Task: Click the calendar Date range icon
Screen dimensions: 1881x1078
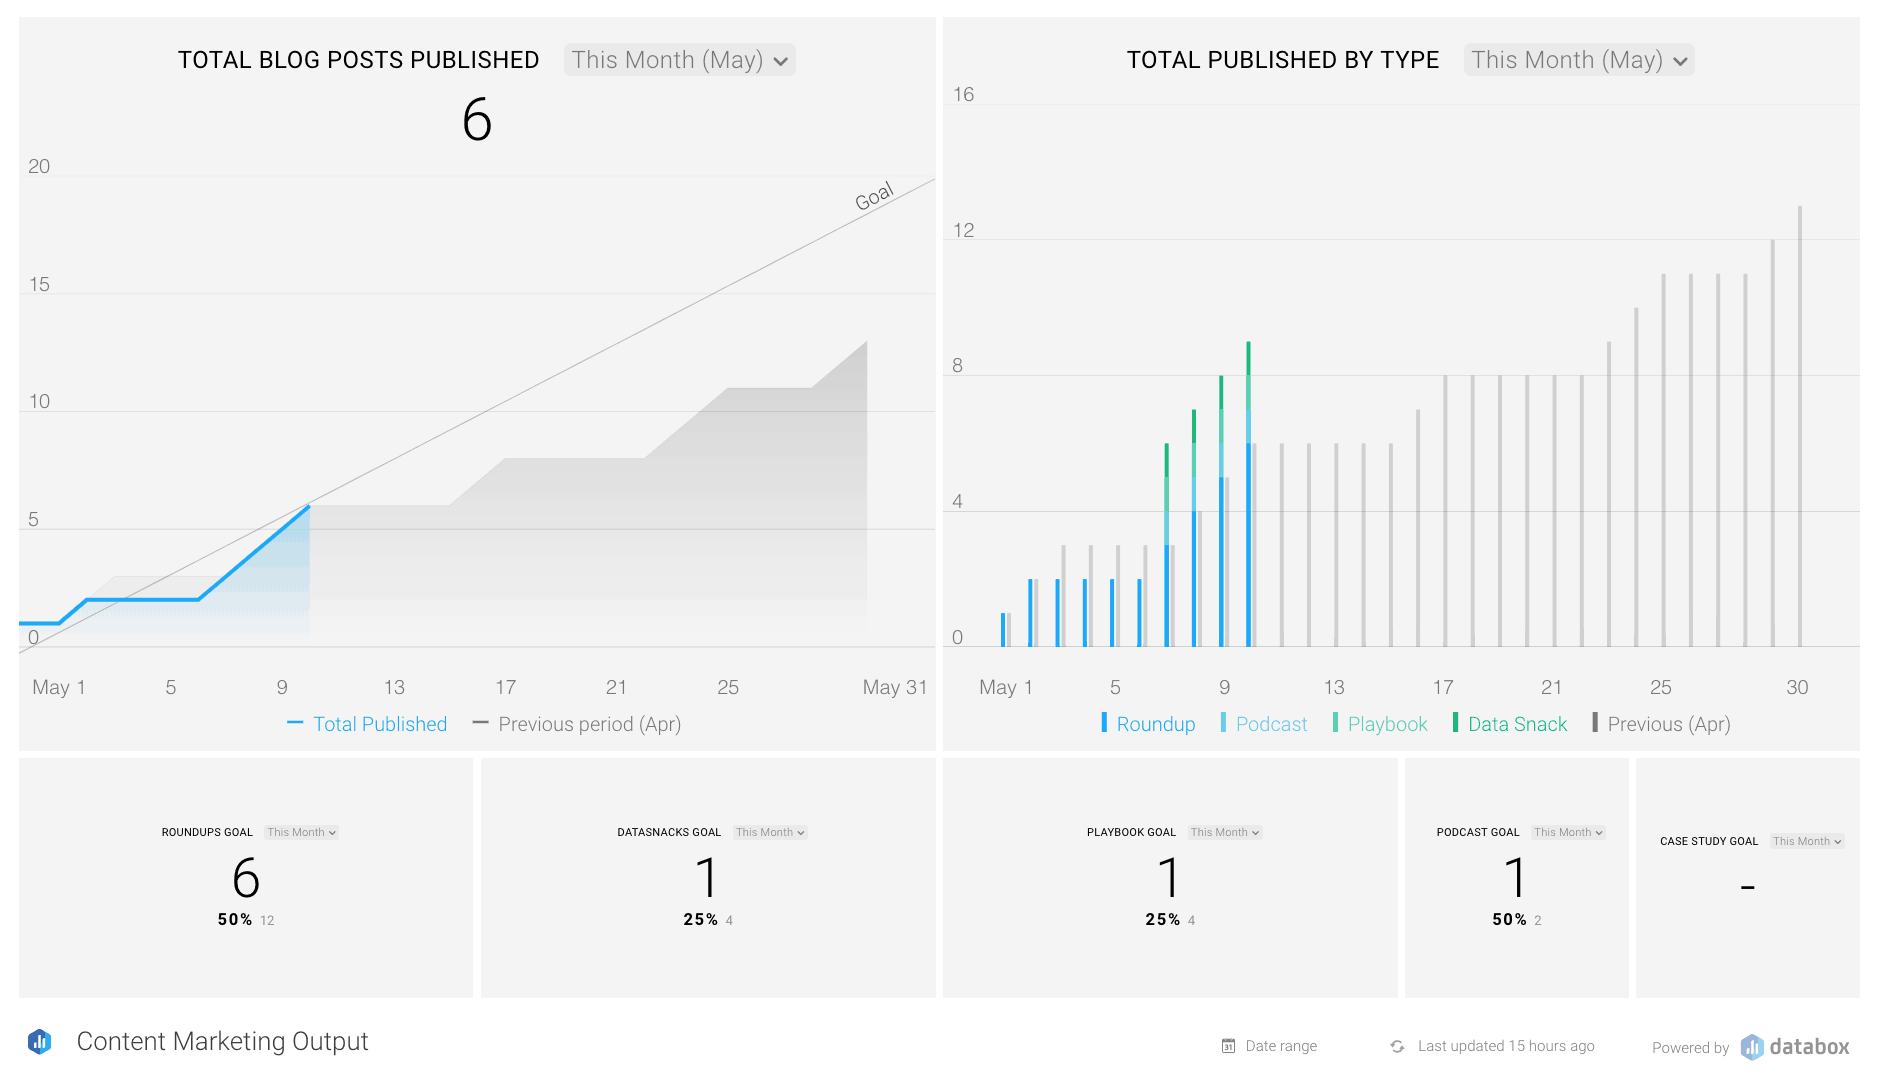Action: 1228,1046
